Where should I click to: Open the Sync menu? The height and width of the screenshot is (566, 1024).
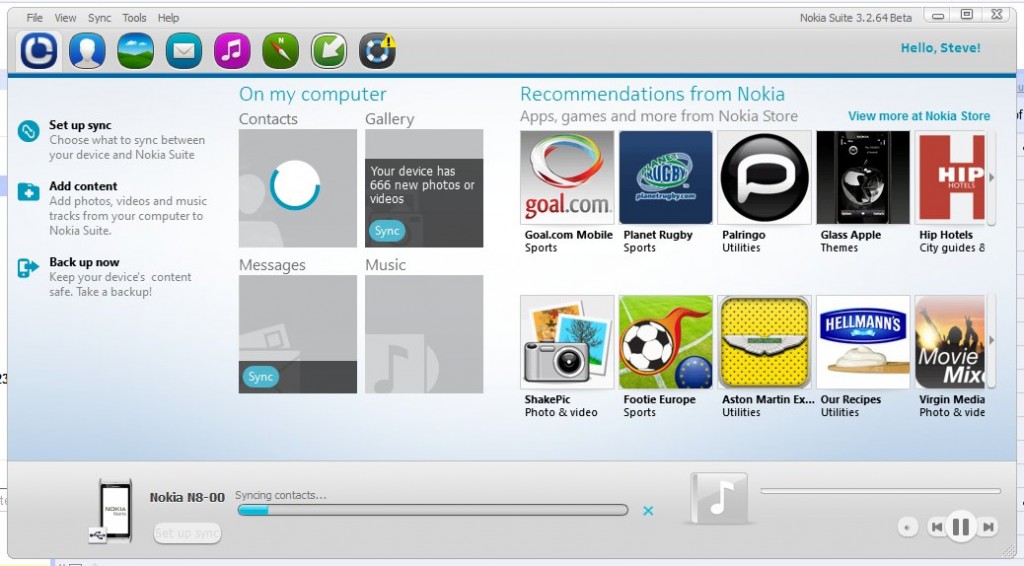click(99, 18)
